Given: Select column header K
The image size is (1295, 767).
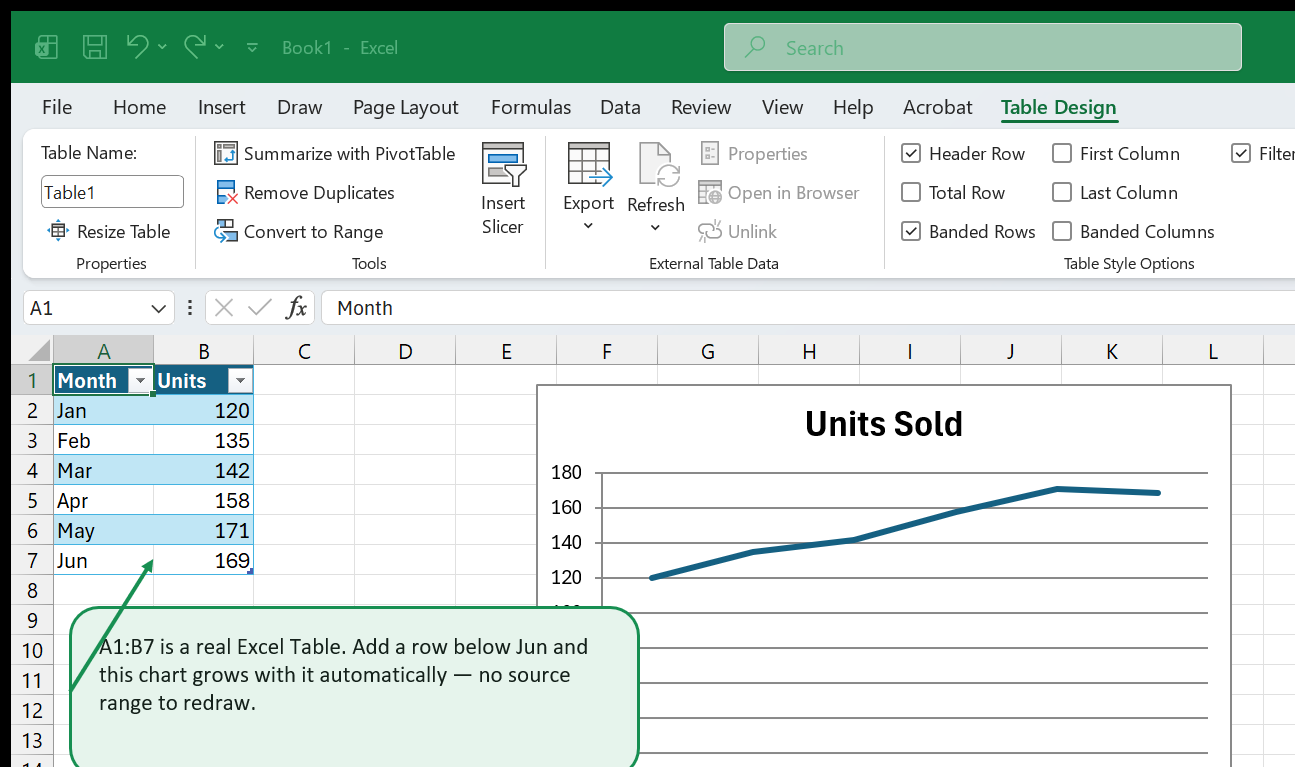Looking at the screenshot, I should click(x=1112, y=351).
